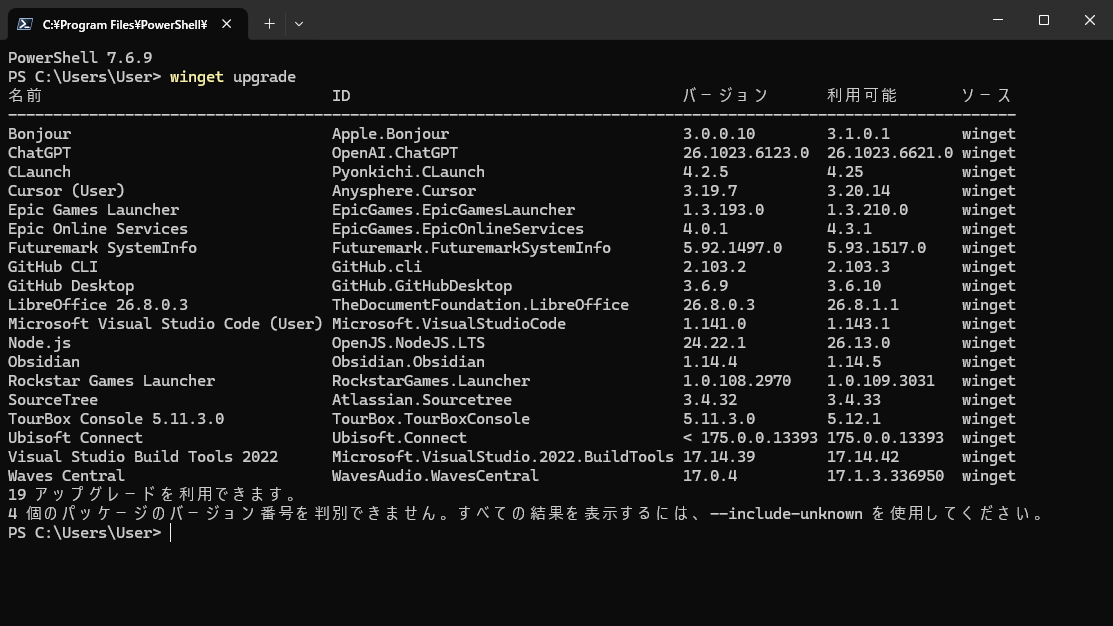The height and width of the screenshot is (626, 1113).
Task: Click the Rockstar Games Launcher name
Action: pos(111,381)
